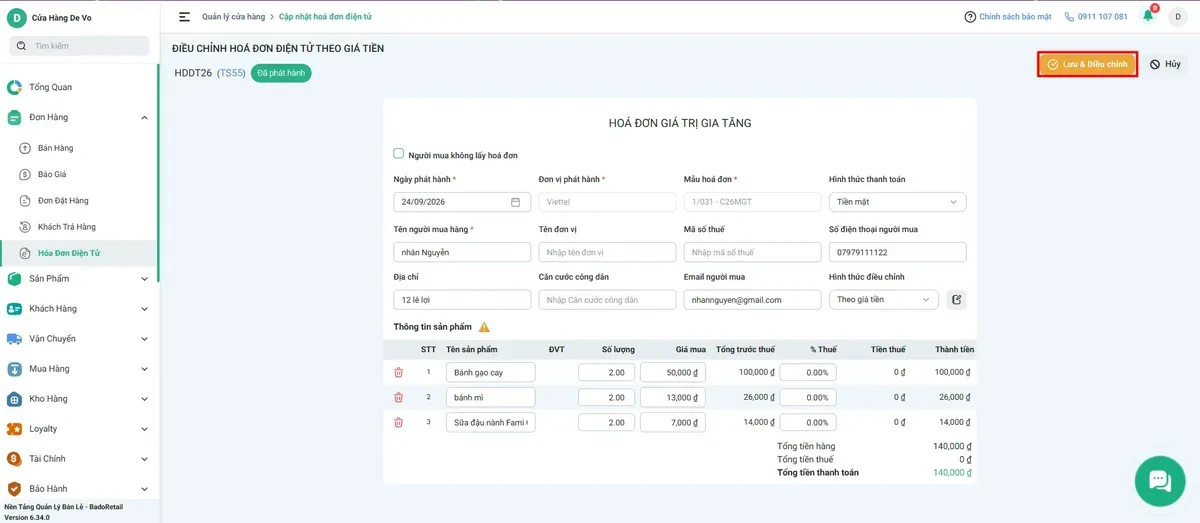Focus the Tìm kiếm search box

(x=79, y=46)
